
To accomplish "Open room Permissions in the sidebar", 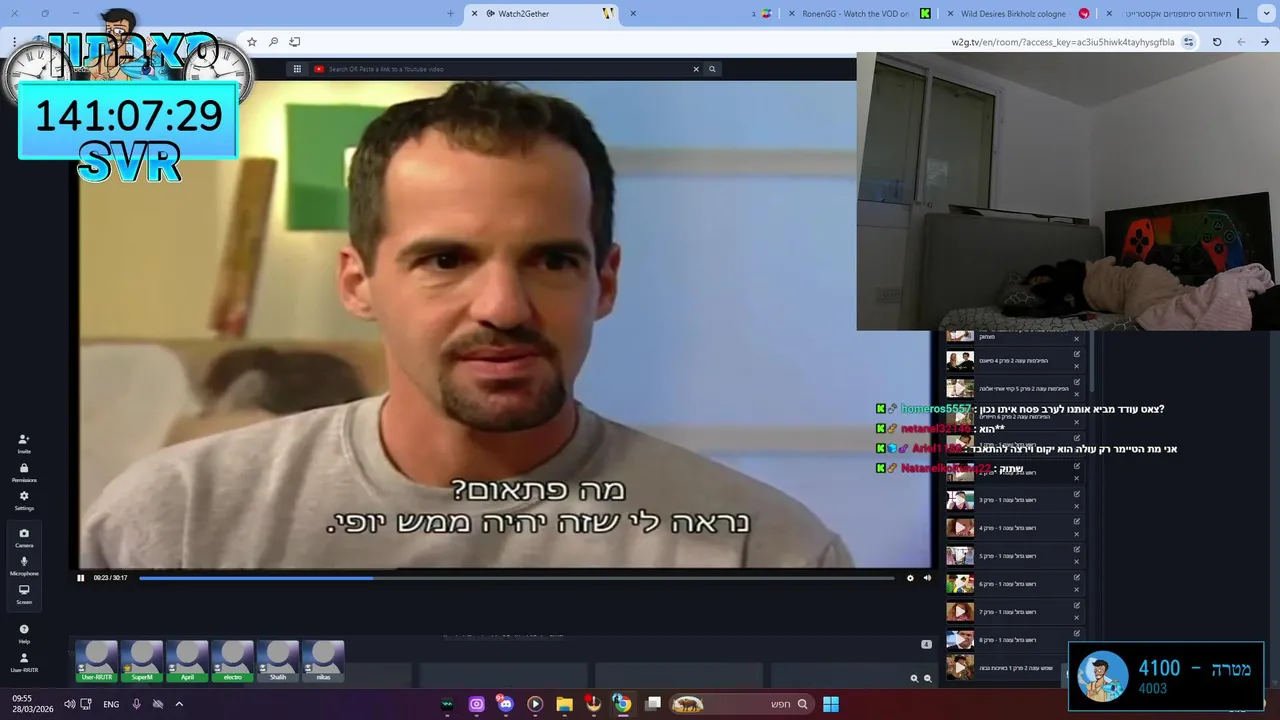I will point(24,472).
